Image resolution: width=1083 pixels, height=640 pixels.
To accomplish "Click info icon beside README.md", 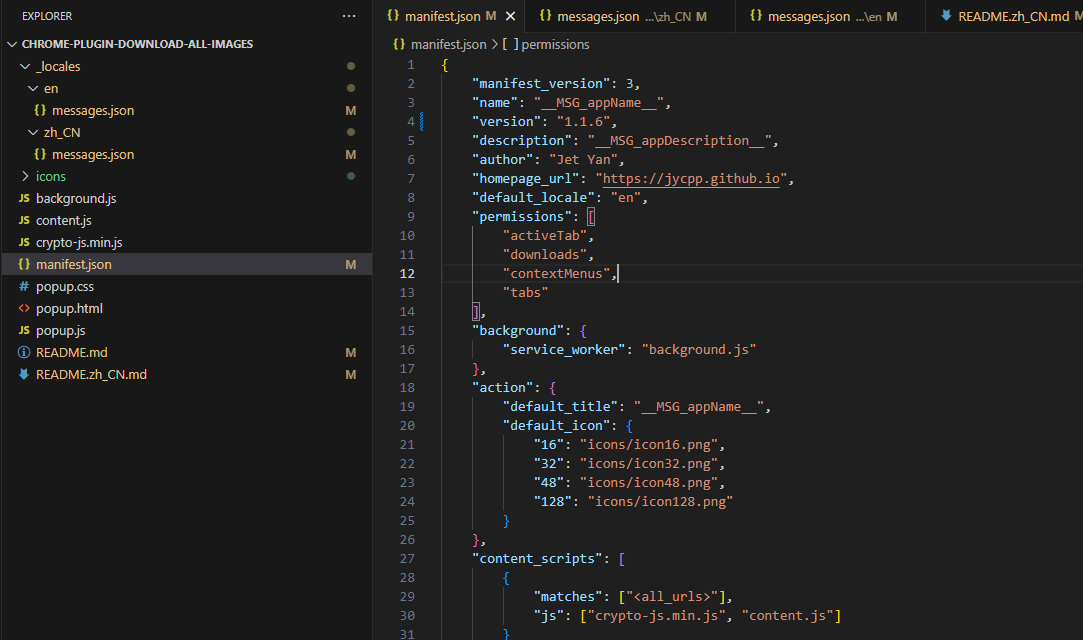I will [24, 353].
